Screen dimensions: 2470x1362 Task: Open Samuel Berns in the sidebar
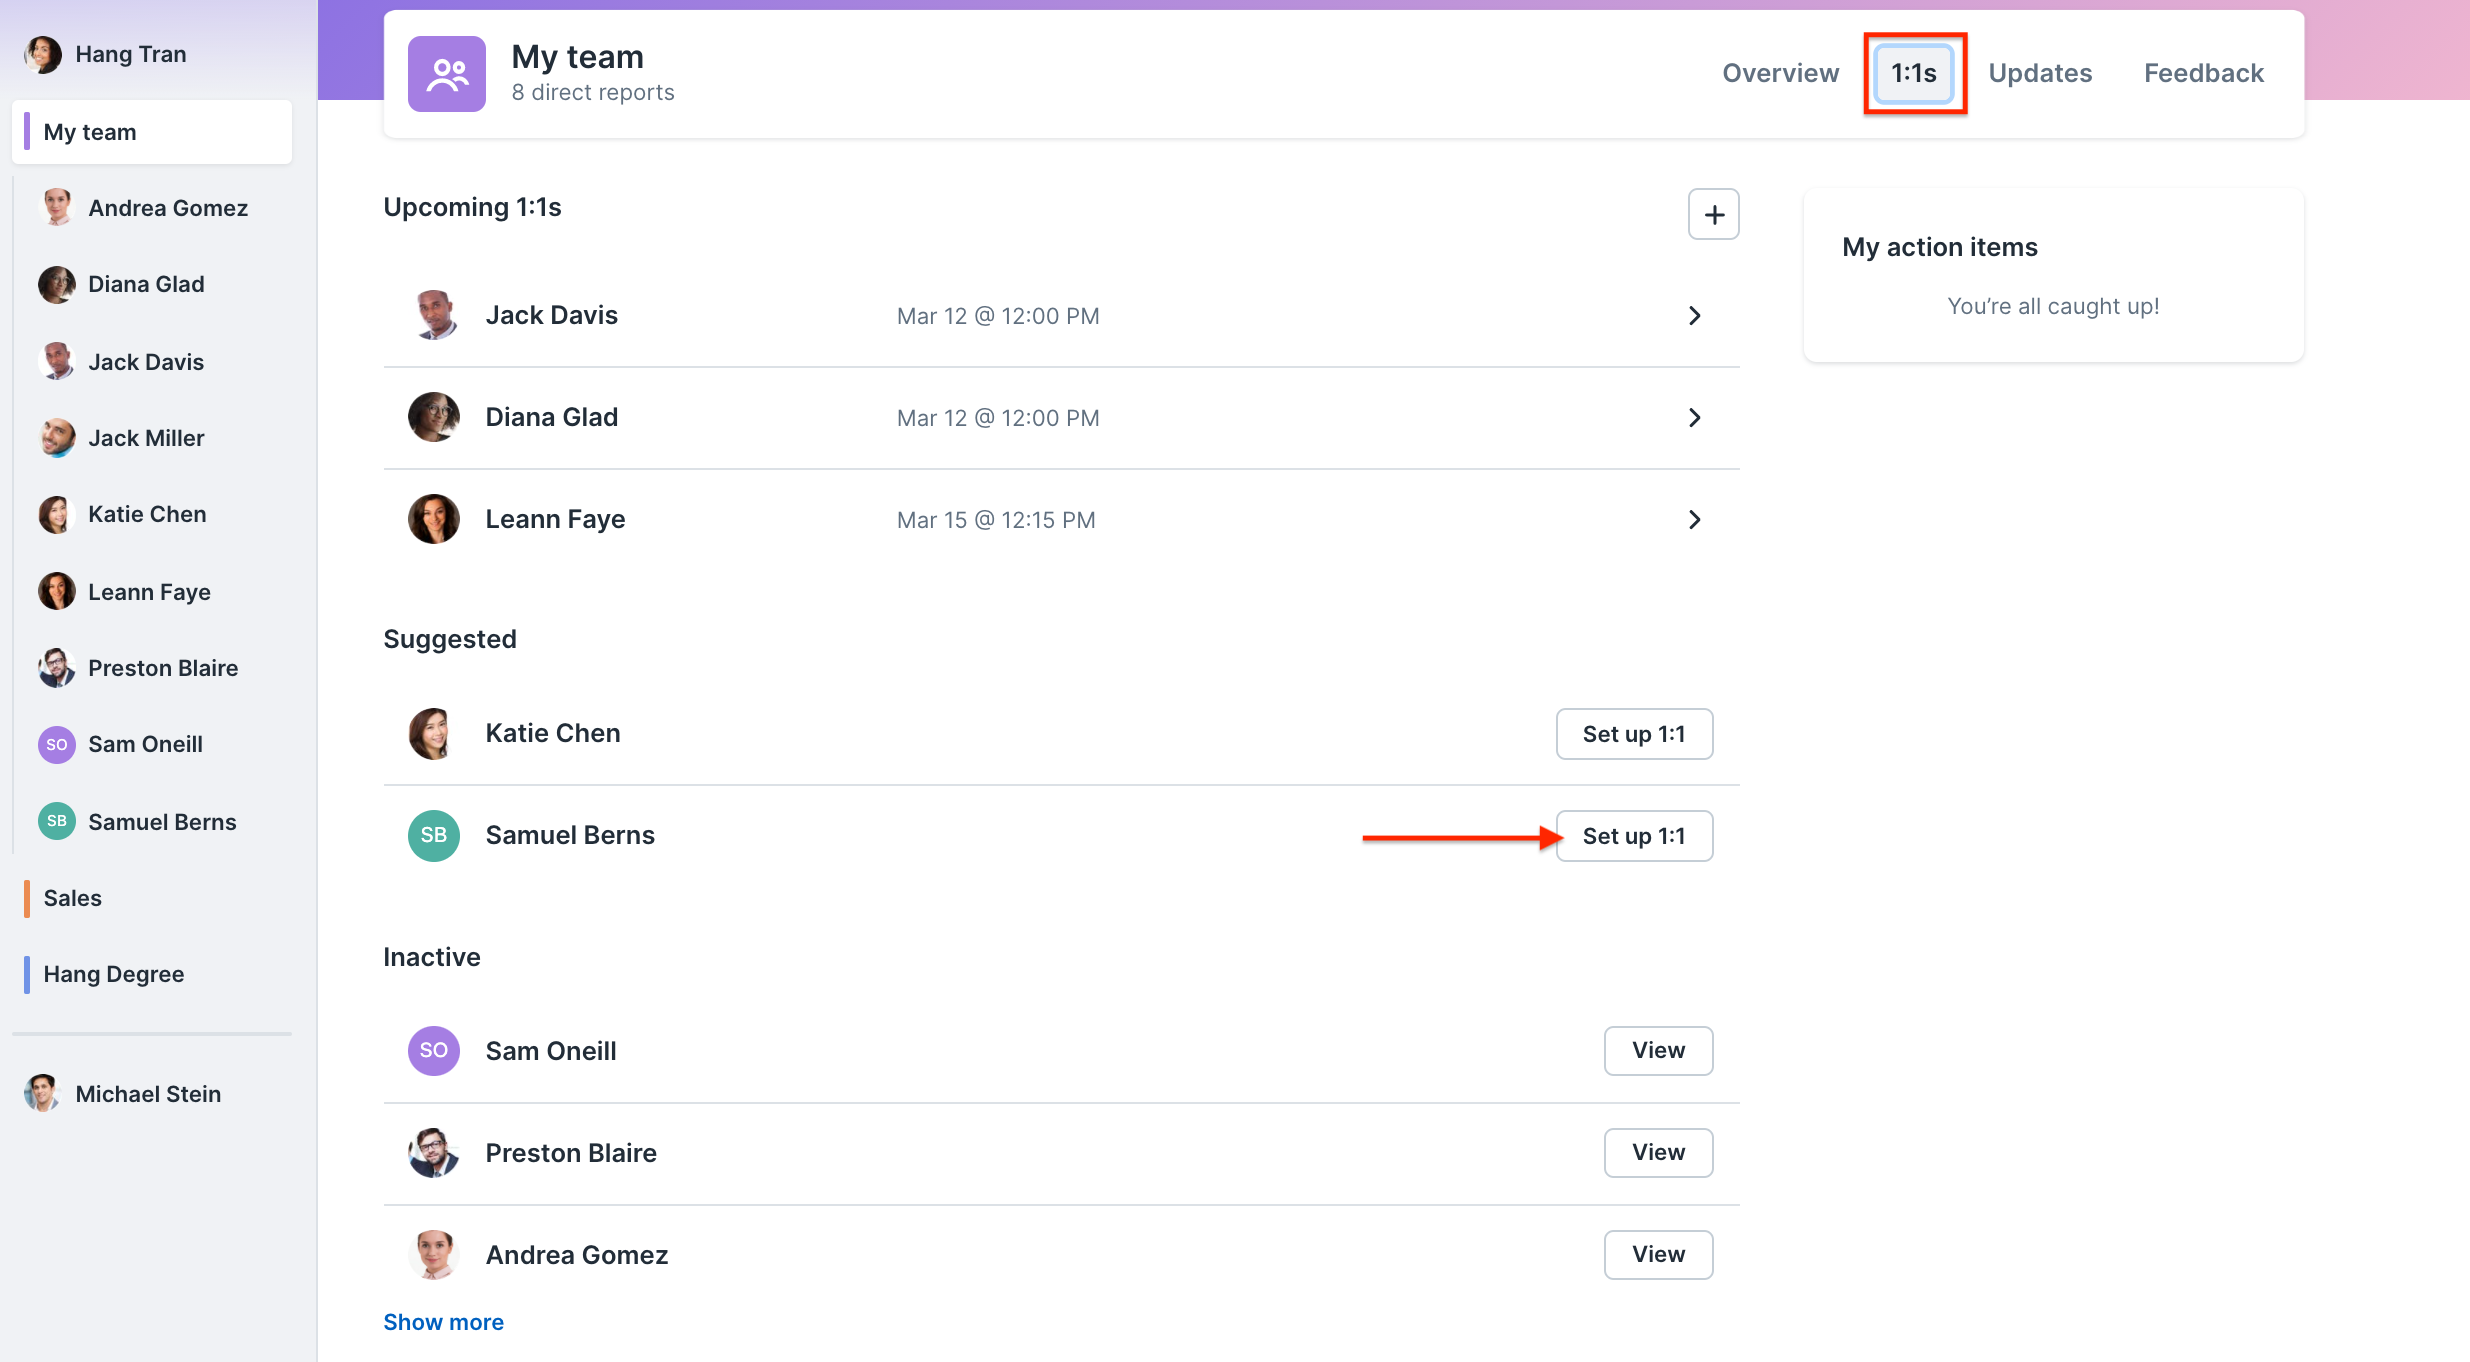(152, 822)
